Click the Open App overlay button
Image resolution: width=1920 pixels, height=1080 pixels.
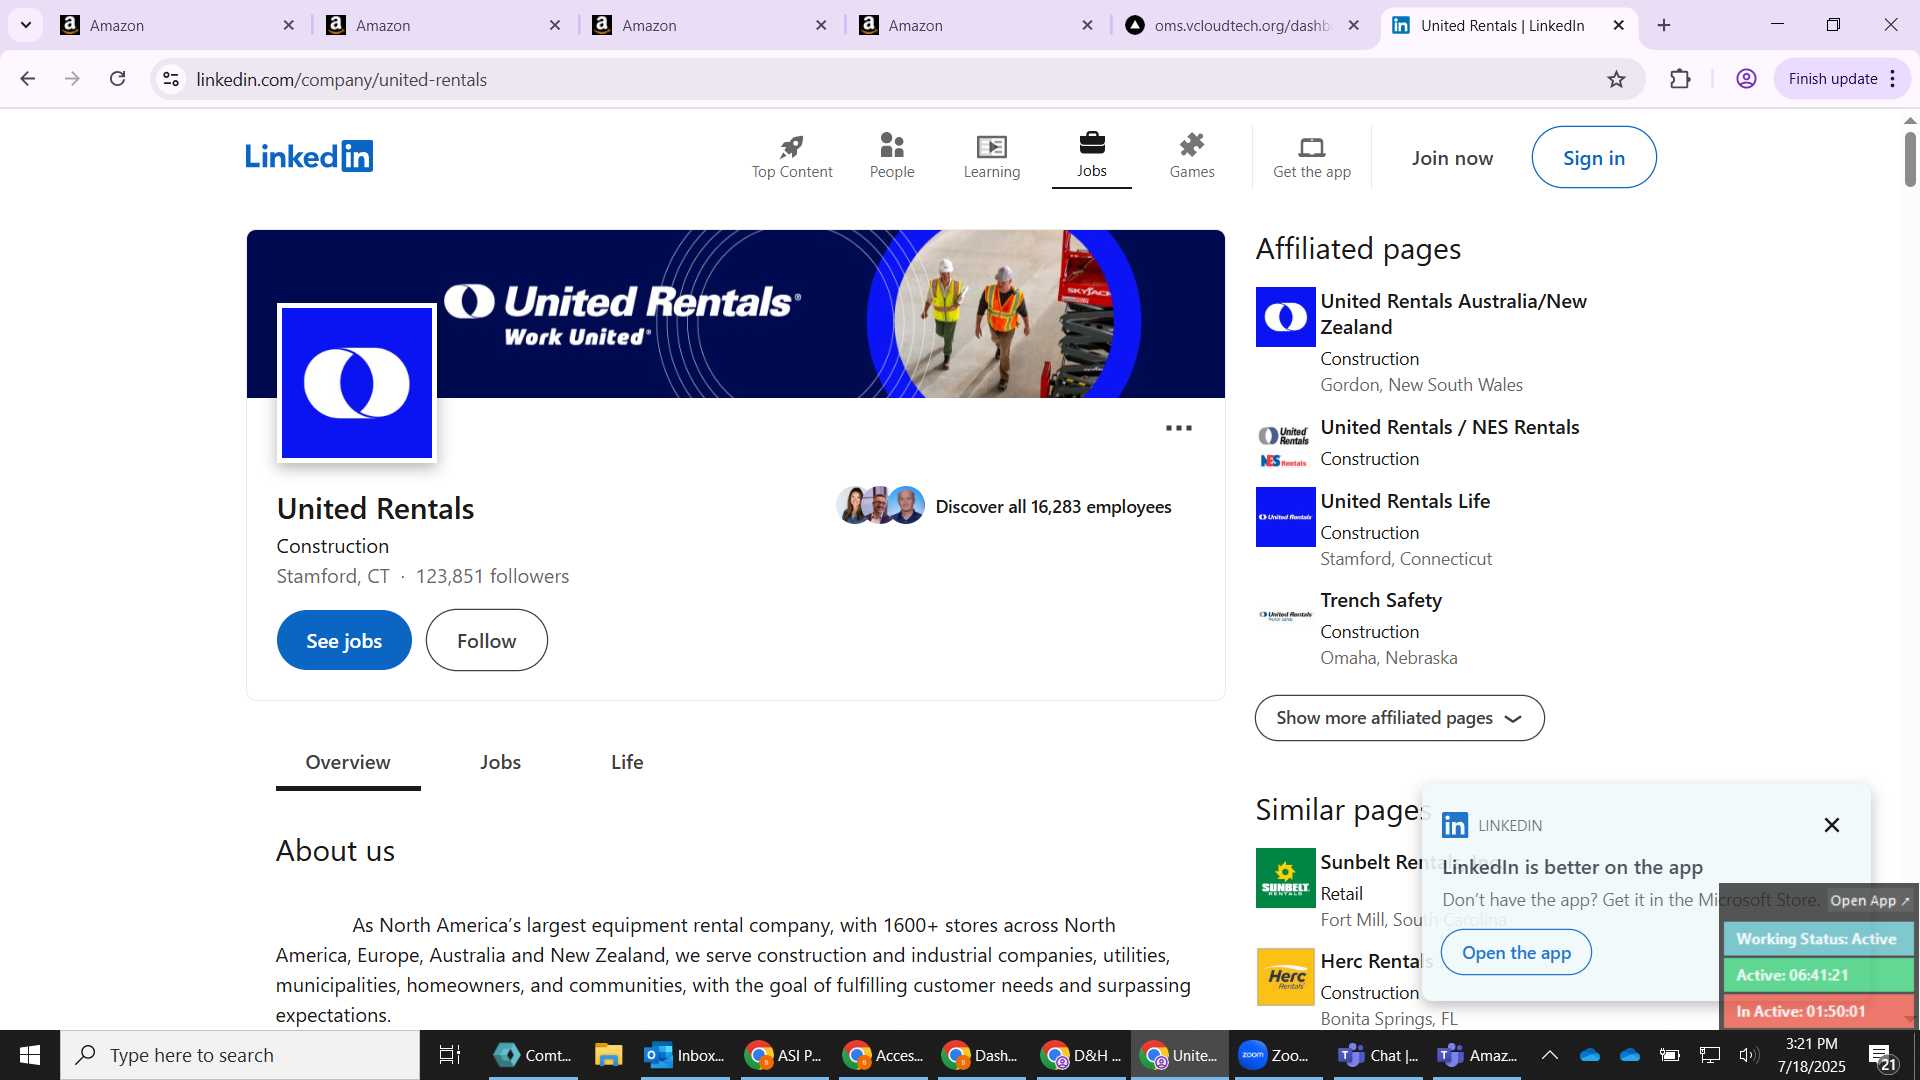(1869, 901)
